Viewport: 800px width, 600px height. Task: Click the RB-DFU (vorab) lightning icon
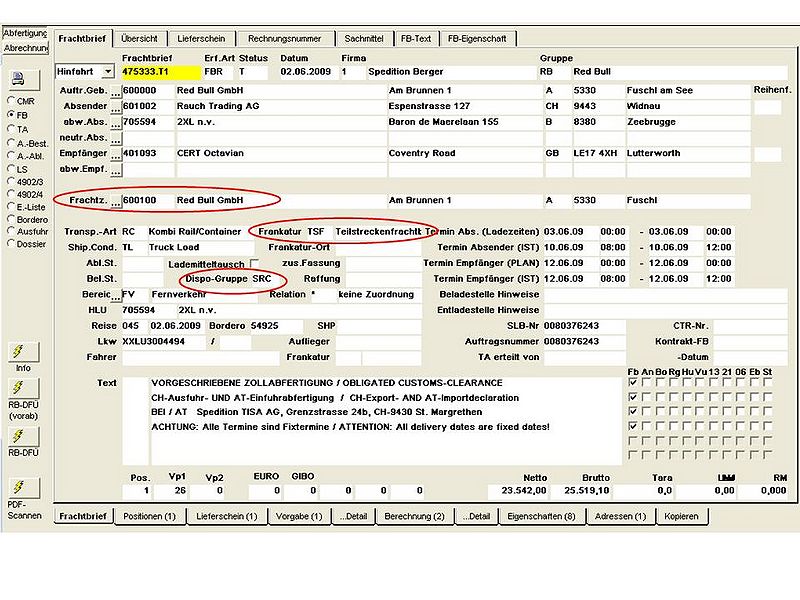point(23,388)
